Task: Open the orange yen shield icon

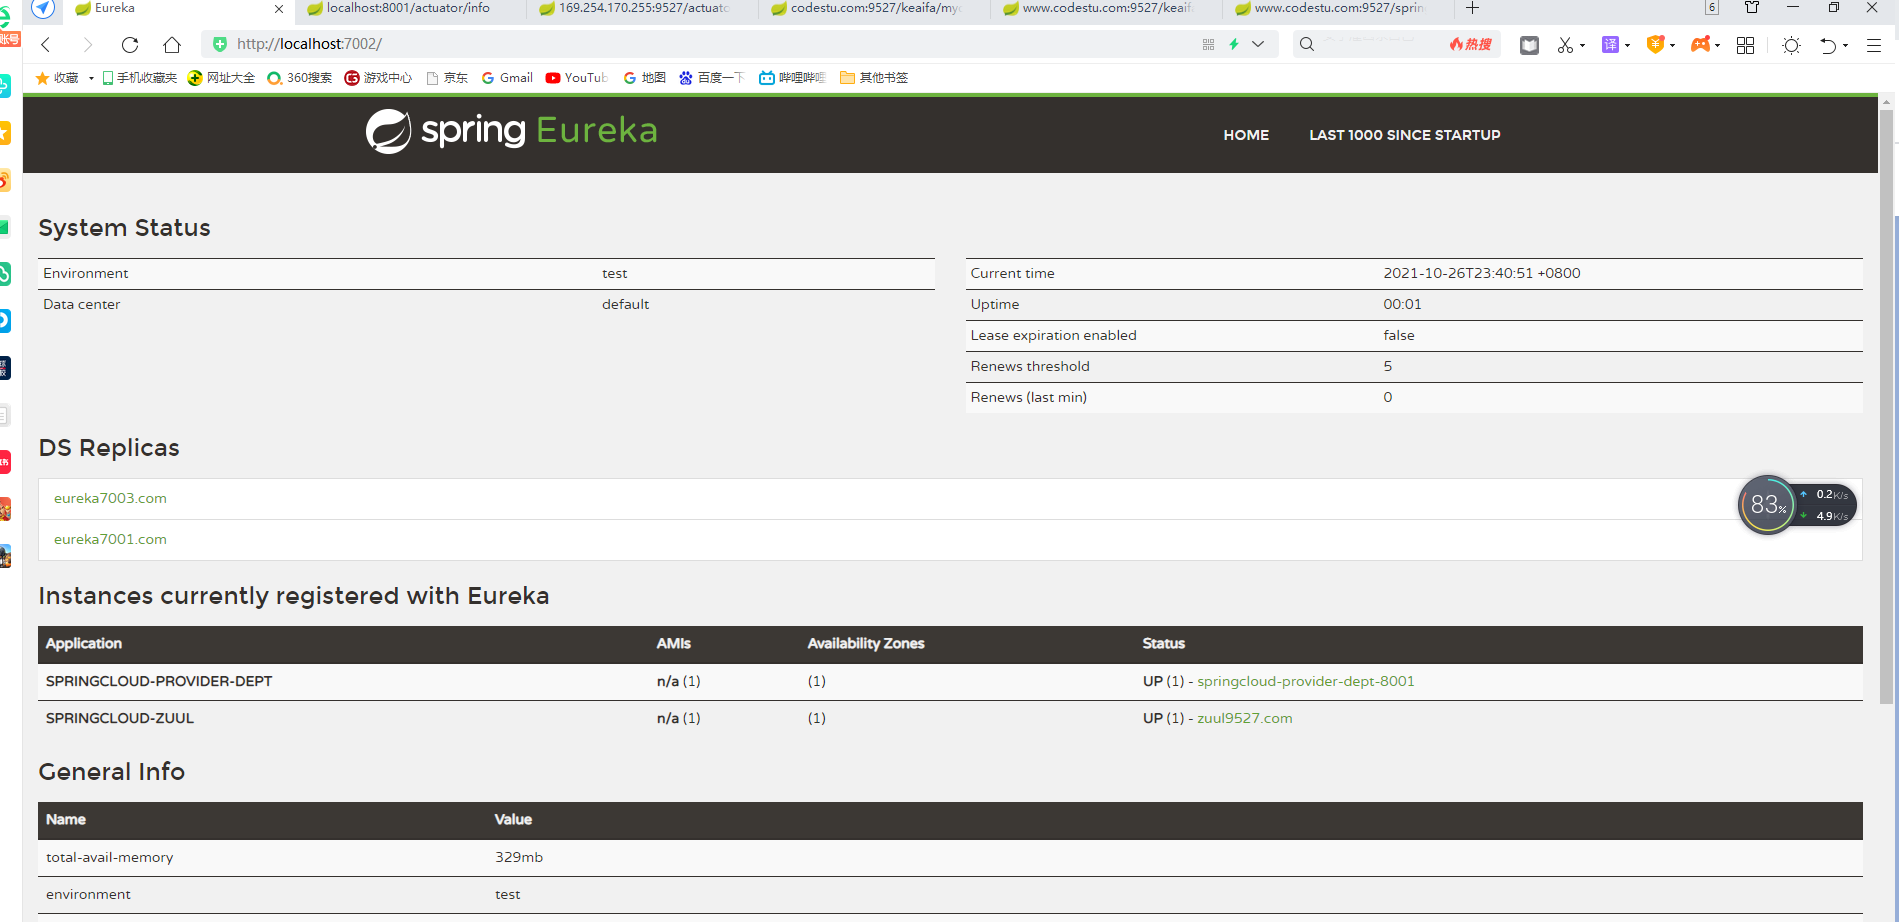Action: point(1655,44)
